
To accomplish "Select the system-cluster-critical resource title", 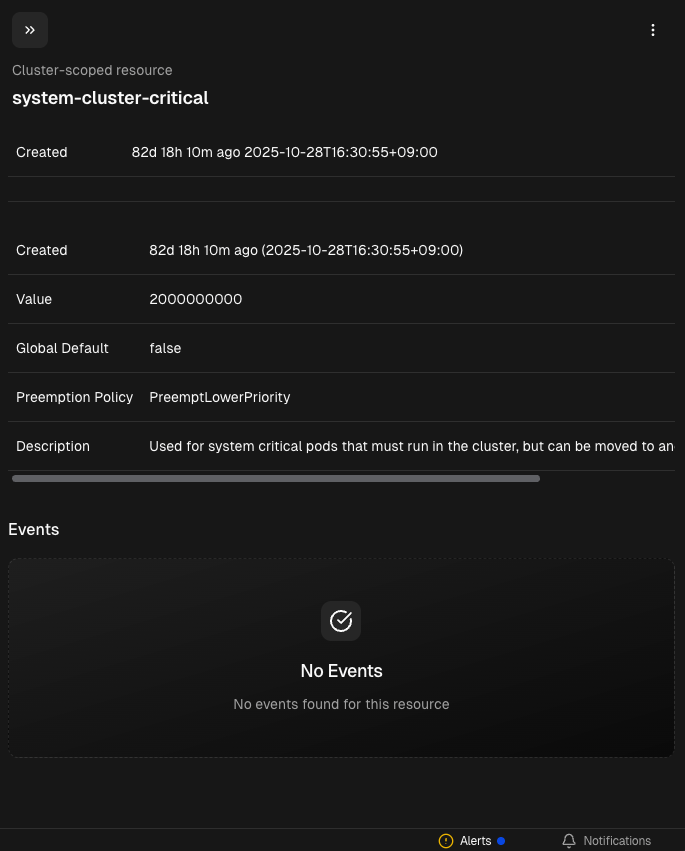I will click(110, 98).
